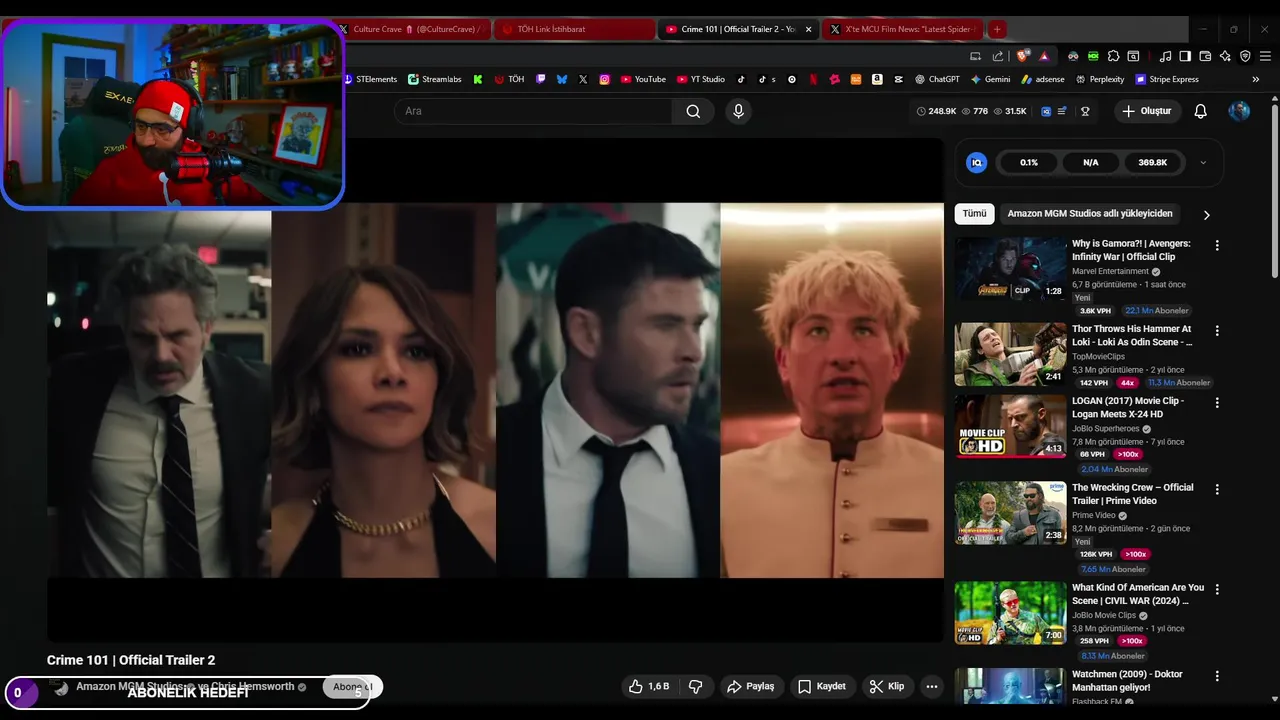Image resolution: width=1280 pixels, height=720 pixels.
Task: Click the Crime 101 video player
Action: pyautogui.click(x=495, y=390)
